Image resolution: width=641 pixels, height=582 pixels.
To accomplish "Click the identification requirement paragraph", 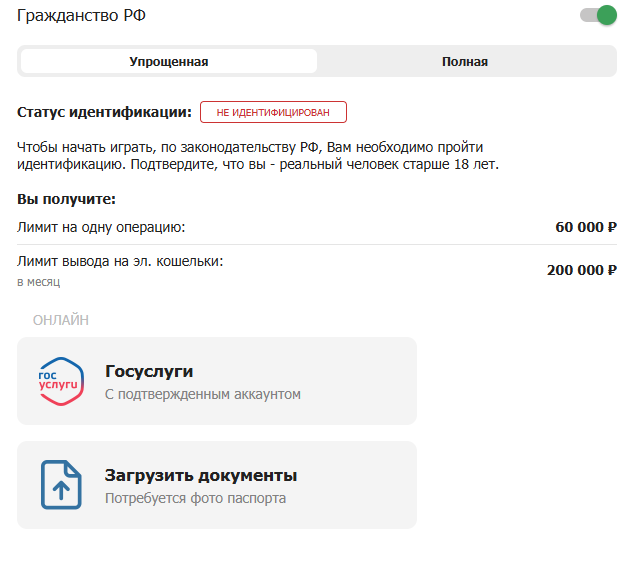I will coord(258,155).
